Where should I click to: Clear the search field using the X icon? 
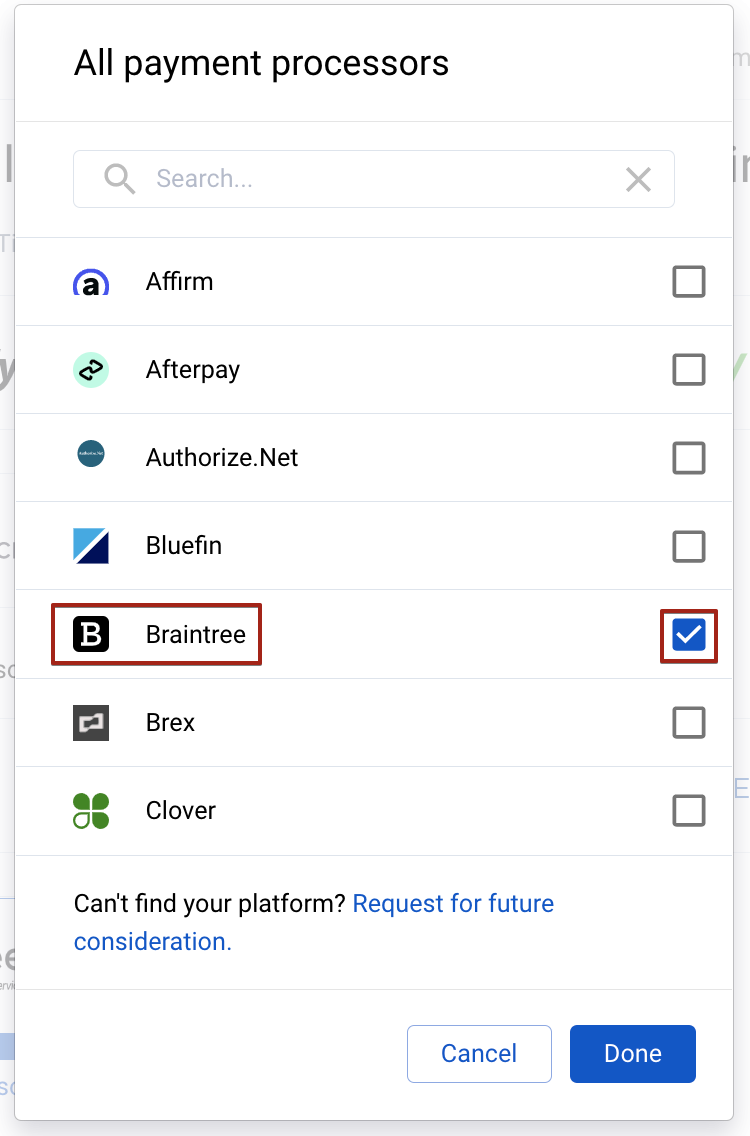(x=638, y=179)
